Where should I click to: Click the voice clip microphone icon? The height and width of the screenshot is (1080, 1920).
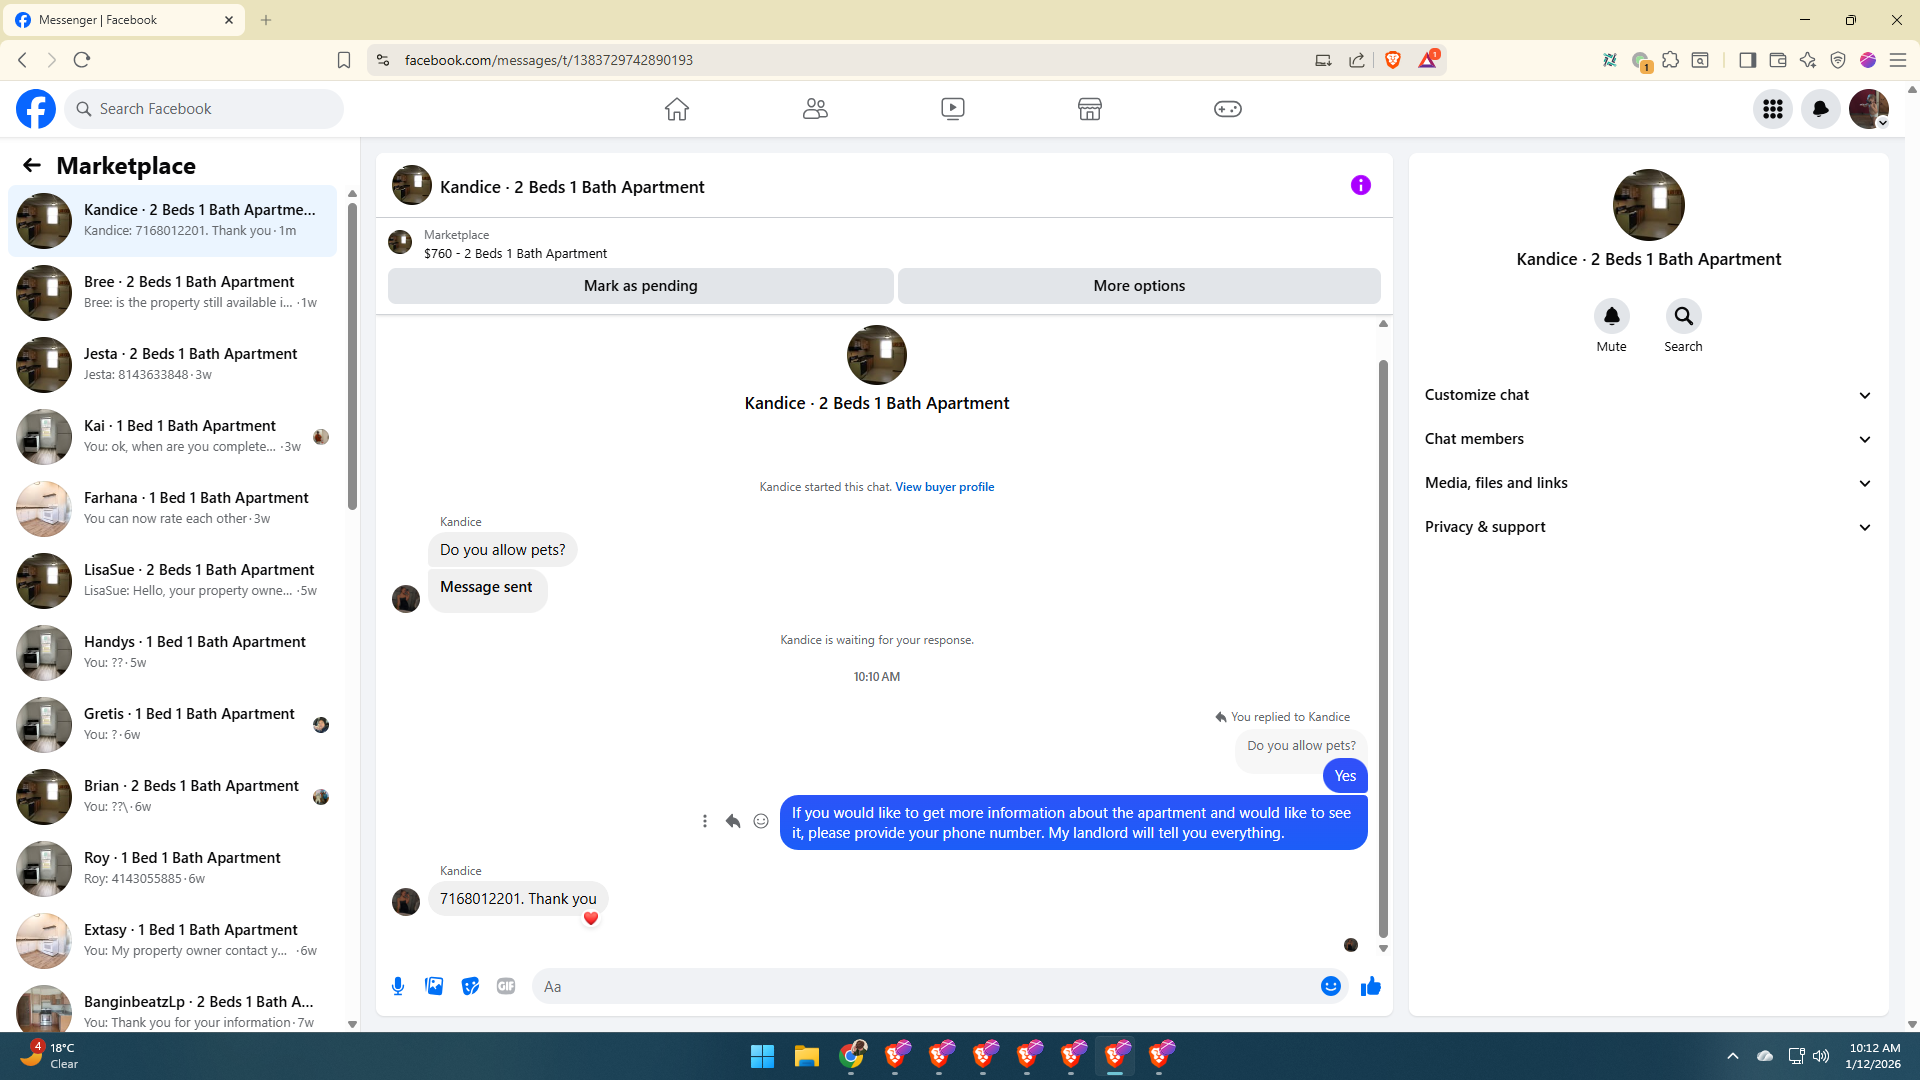pos(398,986)
